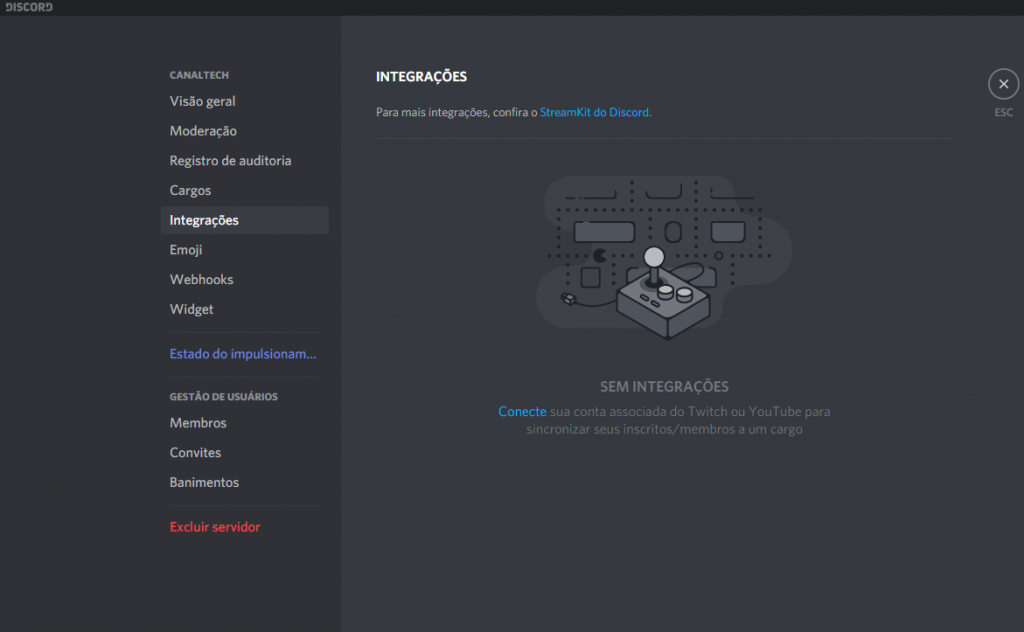Click the SEM INTEGRAÇÕES heading
1024x632 pixels.
pyautogui.click(x=664, y=387)
